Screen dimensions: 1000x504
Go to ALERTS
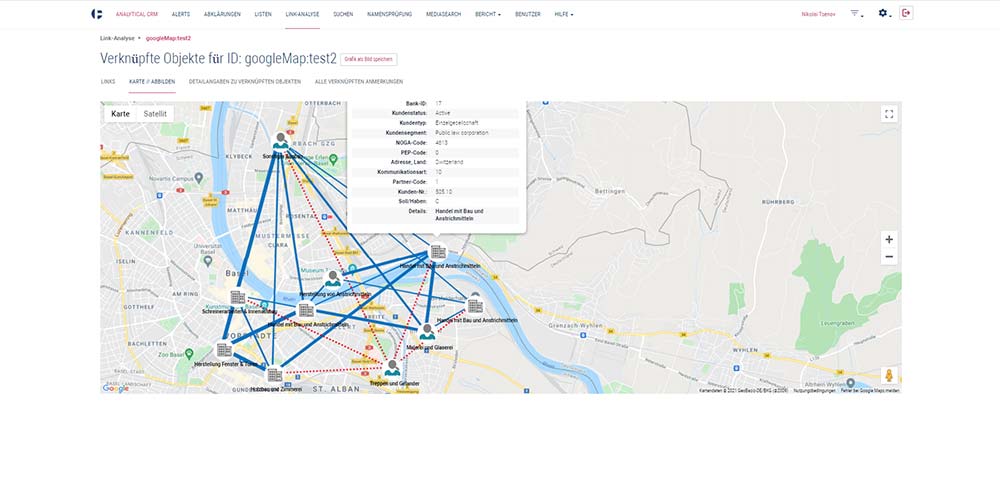point(180,14)
